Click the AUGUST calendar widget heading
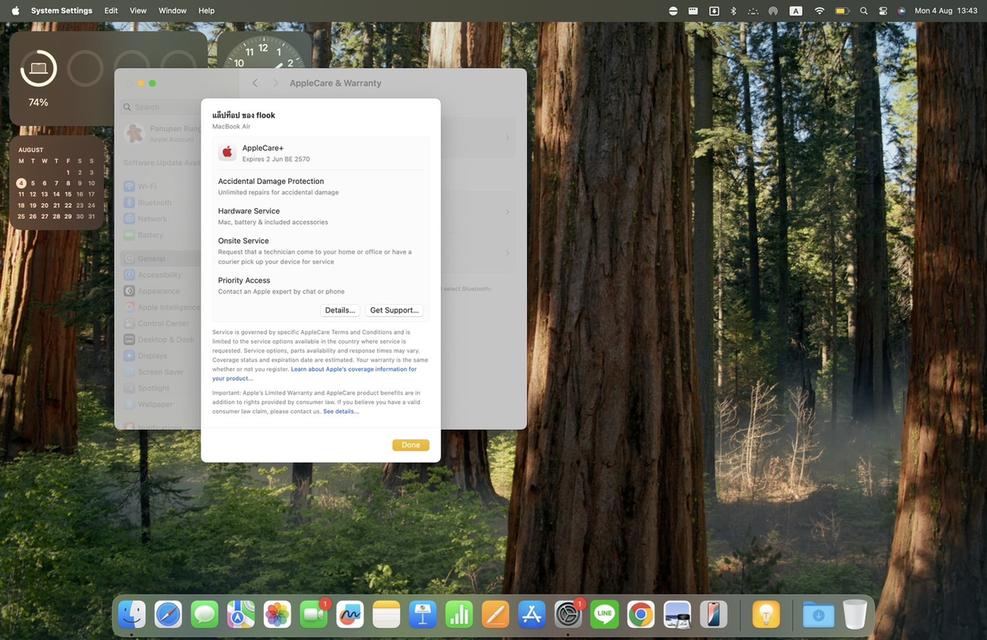The image size is (987, 640). coord(30,150)
